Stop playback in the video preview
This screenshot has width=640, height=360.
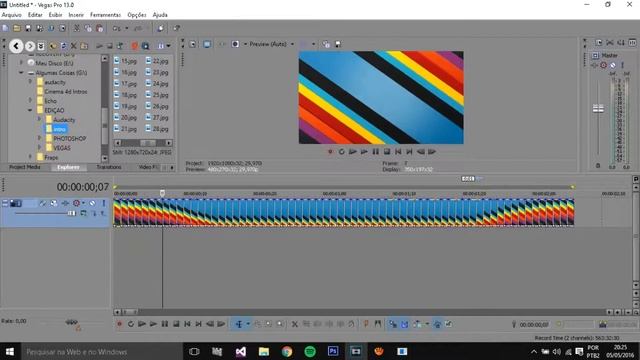pos(387,152)
